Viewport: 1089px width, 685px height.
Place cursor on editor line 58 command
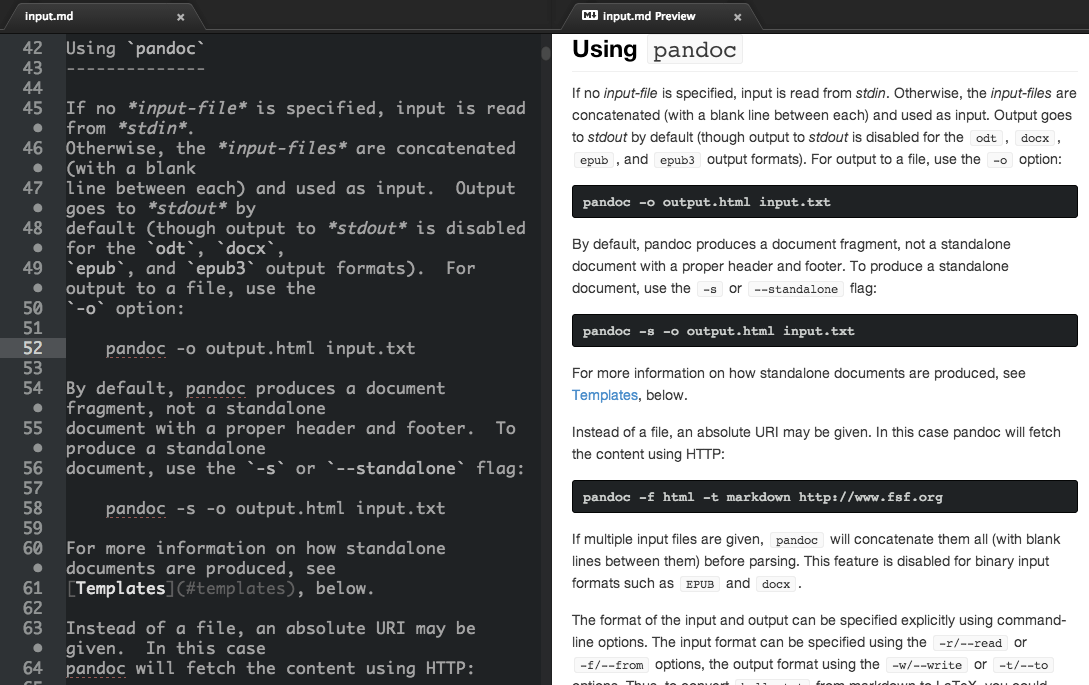pyautogui.click(x=275, y=509)
